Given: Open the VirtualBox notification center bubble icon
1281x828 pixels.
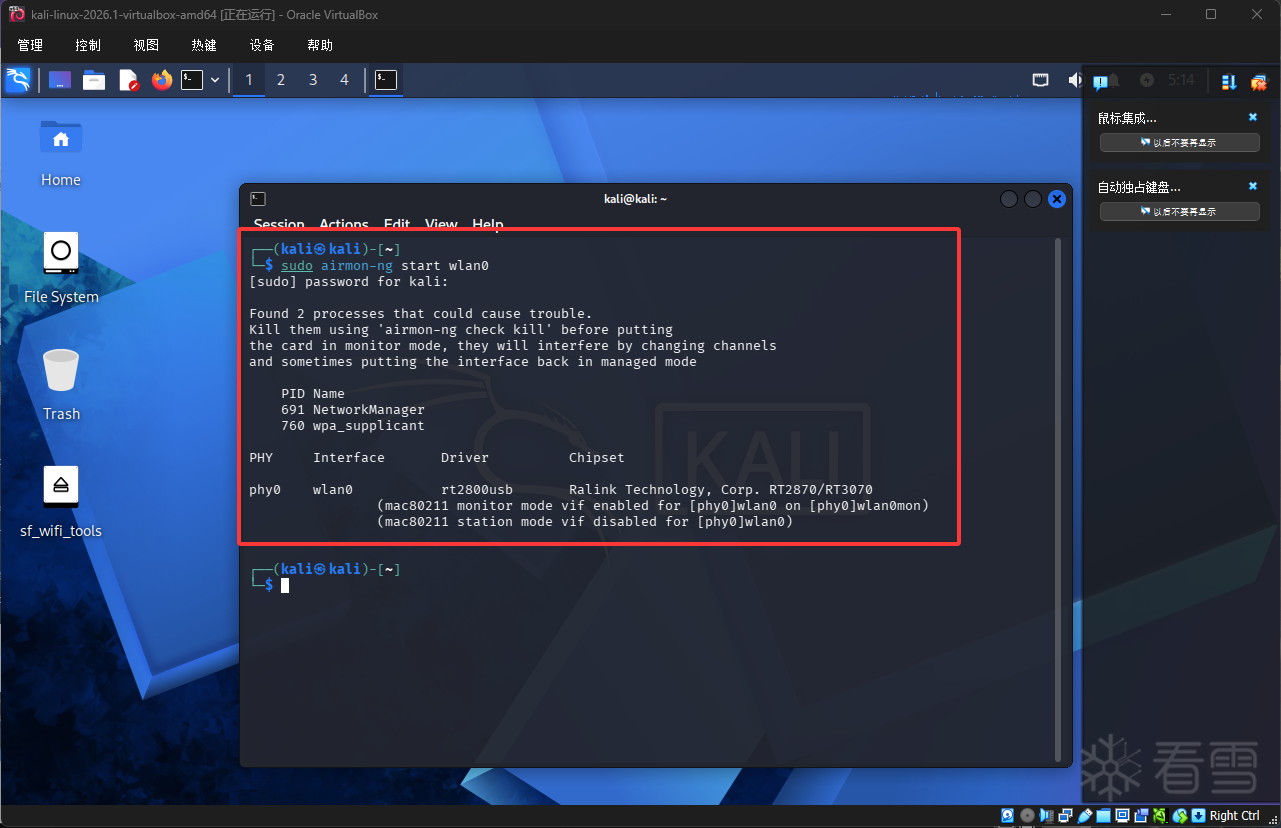Looking at the screenshot, I should click(x=1100, y=82).
